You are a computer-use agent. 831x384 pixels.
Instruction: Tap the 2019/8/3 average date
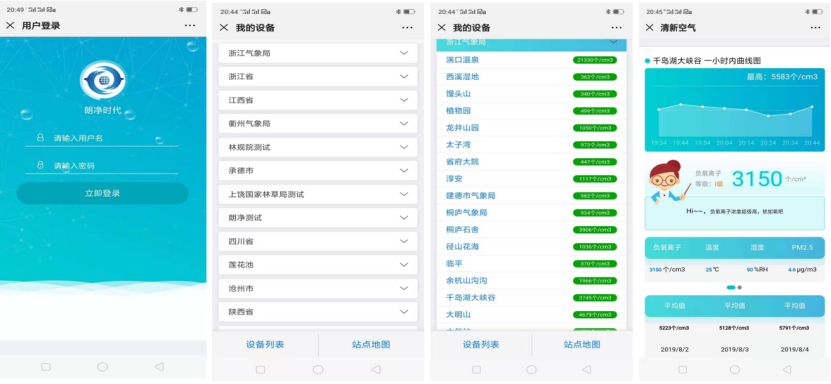pos(734,350)
